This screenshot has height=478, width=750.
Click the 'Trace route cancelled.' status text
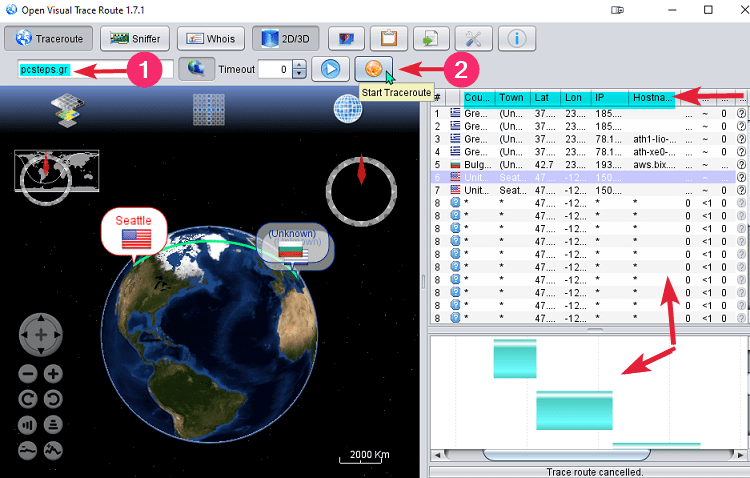point(595,472)
